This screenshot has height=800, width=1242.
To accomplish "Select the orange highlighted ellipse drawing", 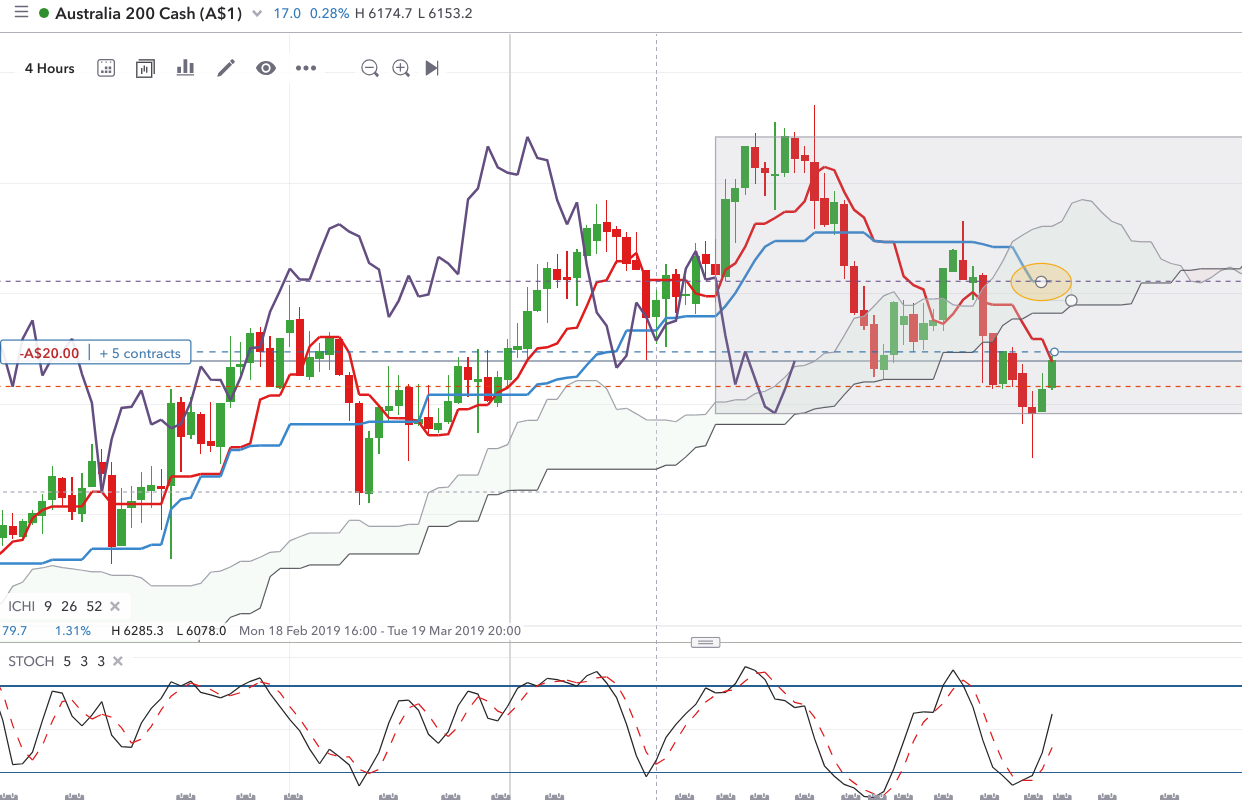I will 1041,282.
